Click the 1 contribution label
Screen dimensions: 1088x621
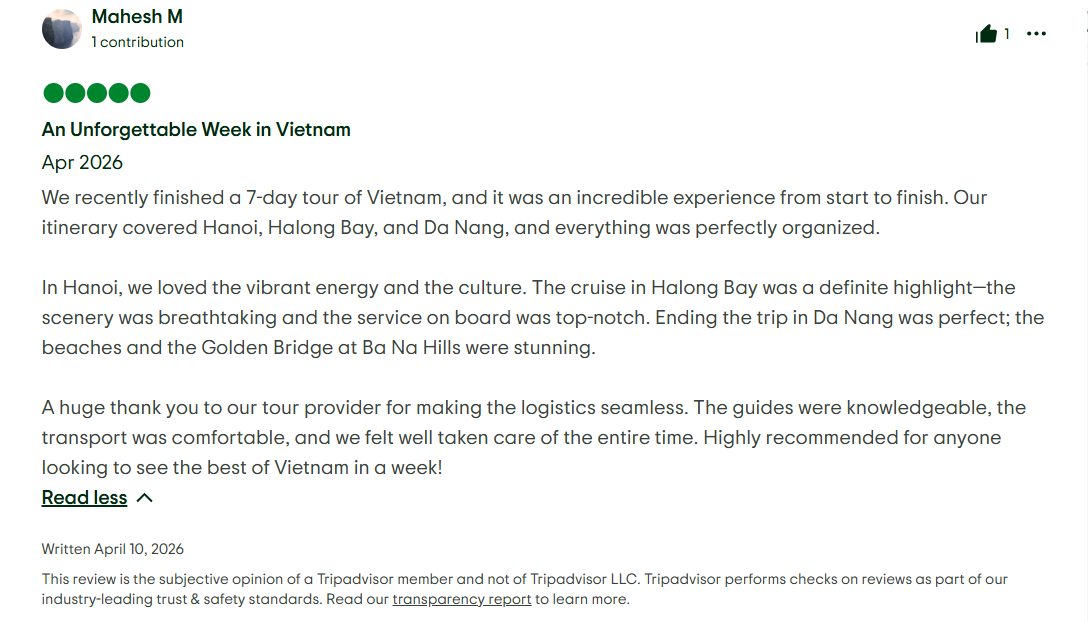click(x=137, y=42)
